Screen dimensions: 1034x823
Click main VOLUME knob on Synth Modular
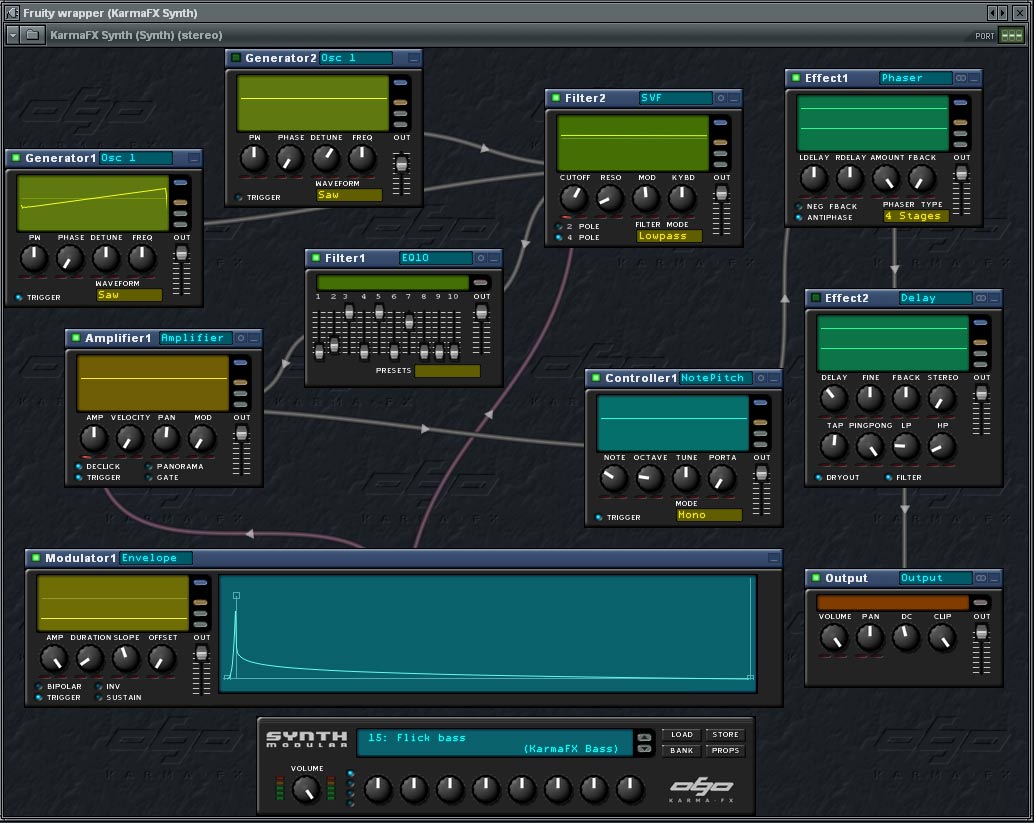[305, 789]
